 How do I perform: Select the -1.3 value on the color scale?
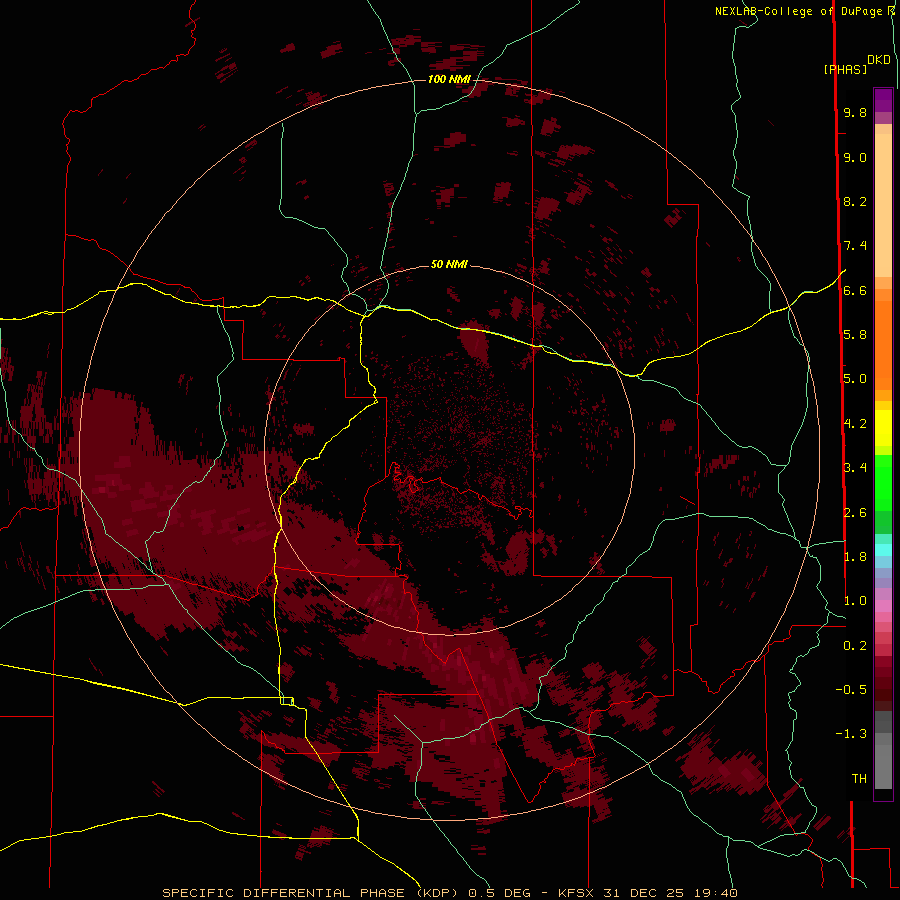pyautogui.click(x=851, y=734)
